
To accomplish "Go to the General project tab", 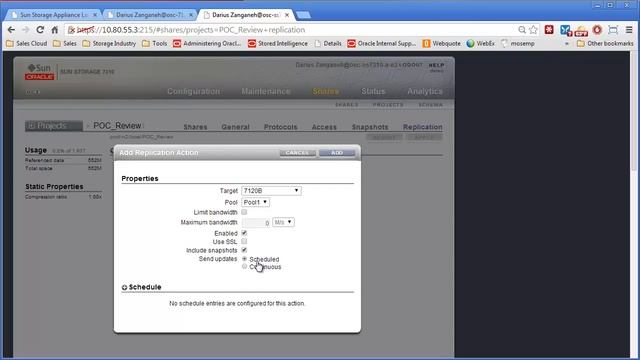I will pyautogui.click(x=235, y=127).
